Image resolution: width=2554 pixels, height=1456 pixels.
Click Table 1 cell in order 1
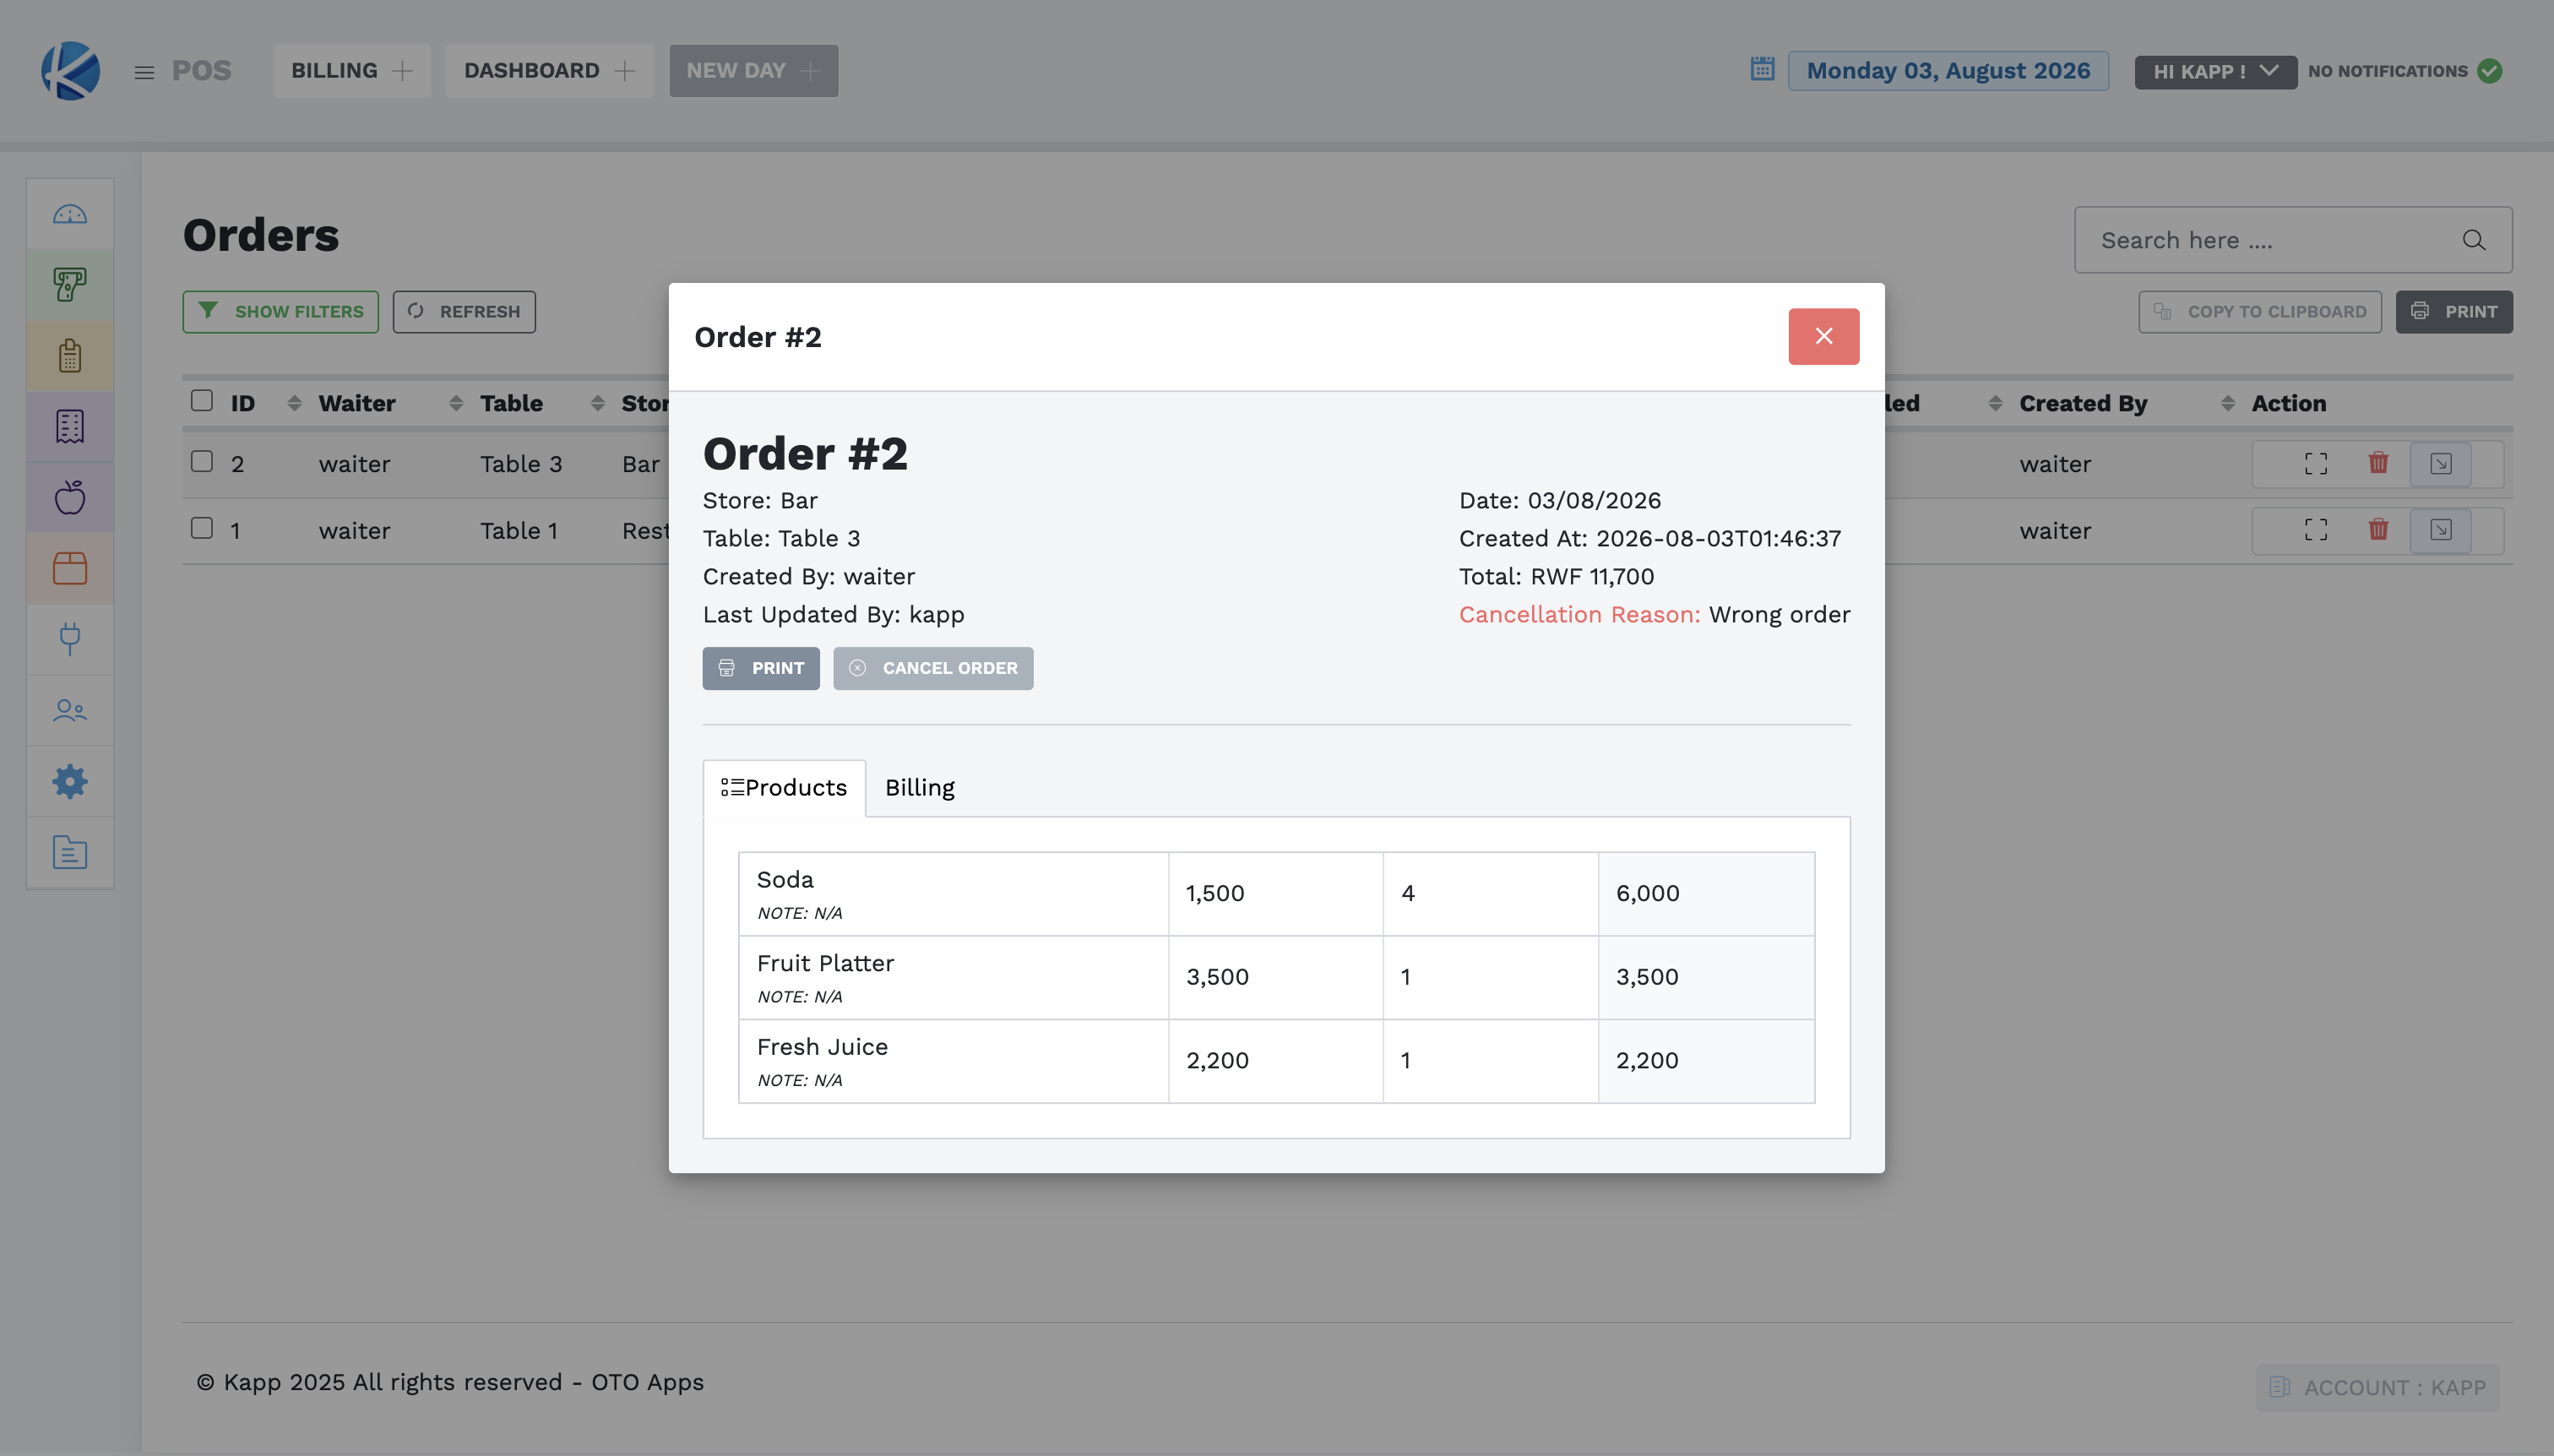(519, 531)
